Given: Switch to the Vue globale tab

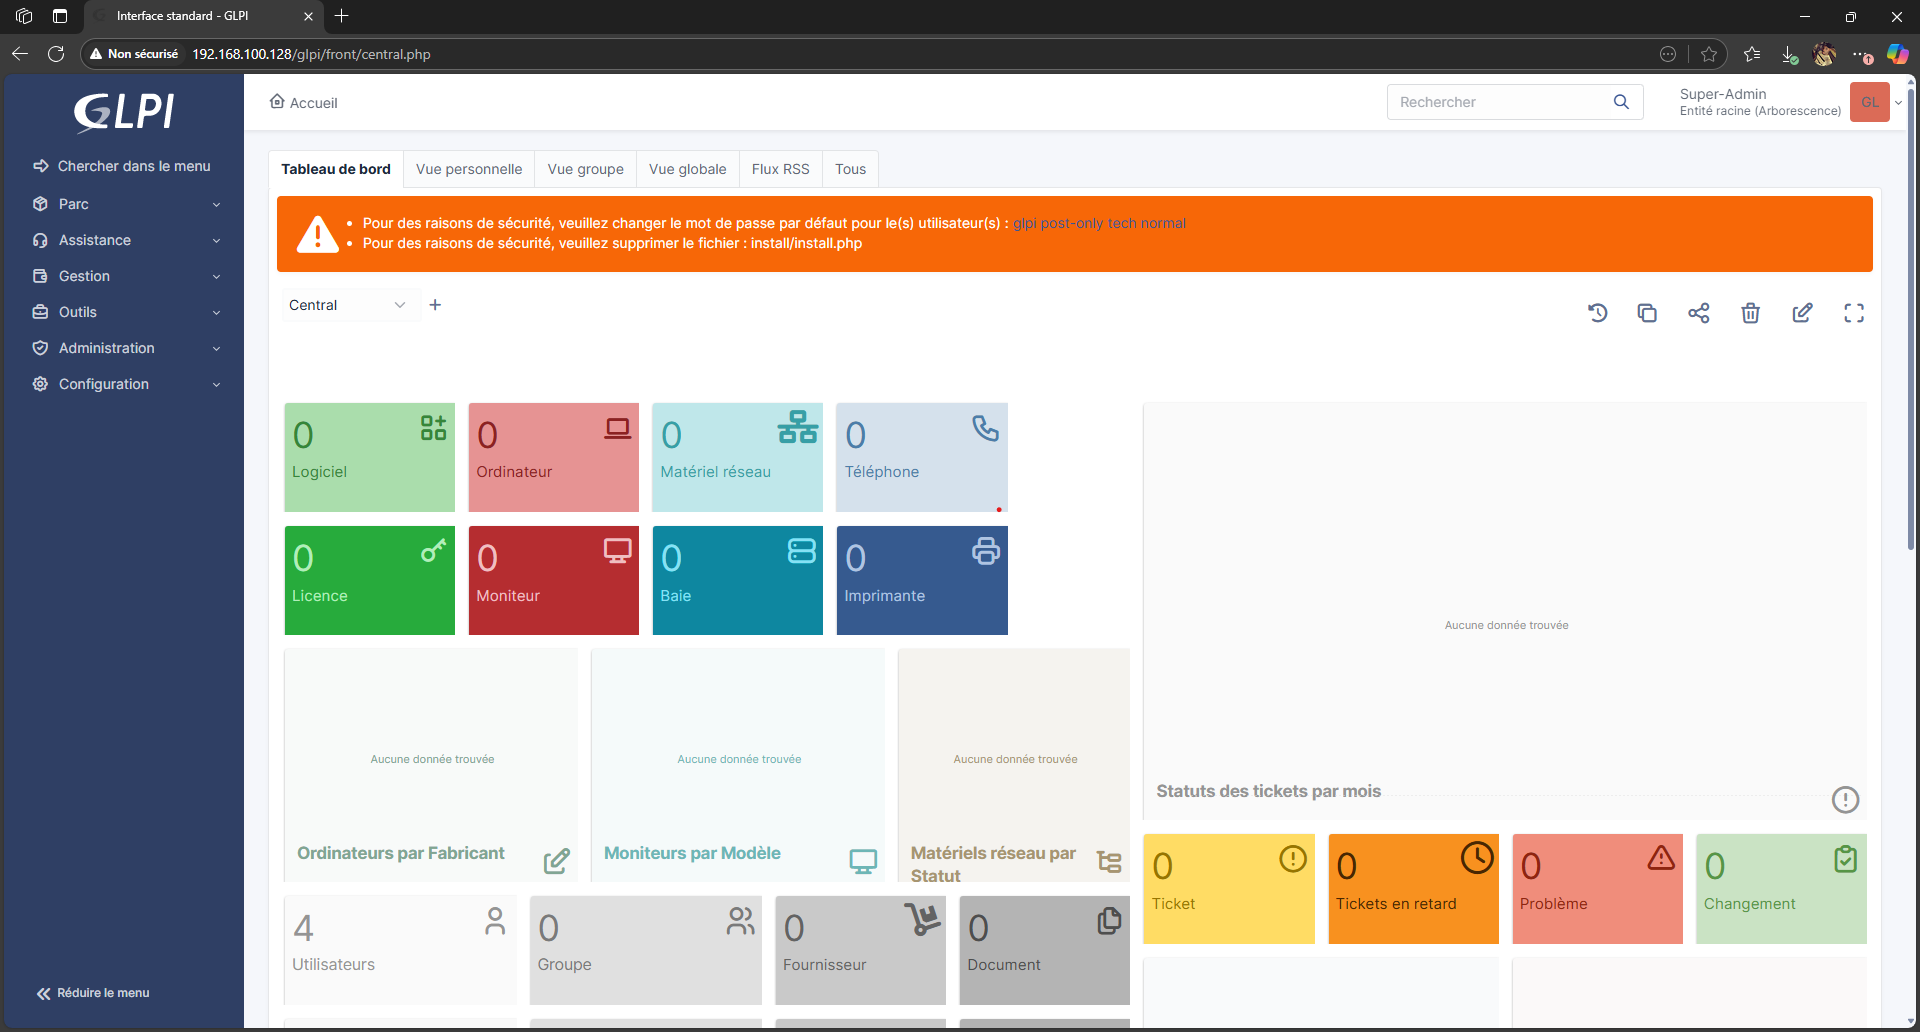Looking at the screenshot, I should (x=688, y=169).
